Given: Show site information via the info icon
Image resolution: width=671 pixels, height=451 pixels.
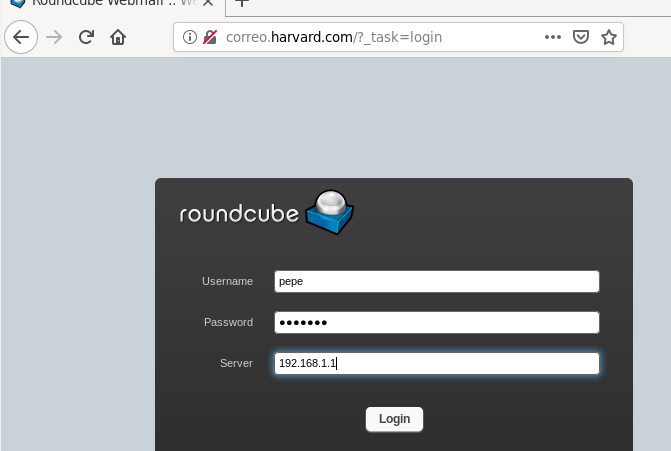Looking at the screenshot, I should (190, 38).
